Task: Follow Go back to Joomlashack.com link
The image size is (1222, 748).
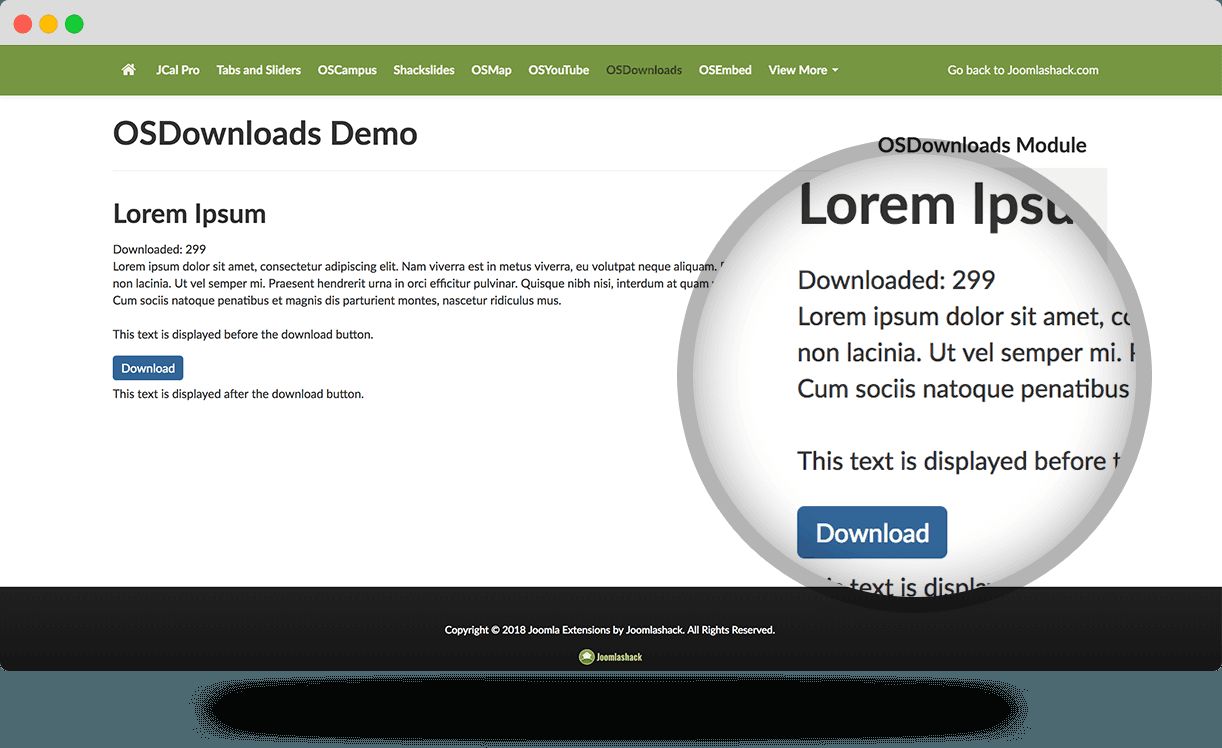Action: pyautogui.click(x=1023, y=70)
